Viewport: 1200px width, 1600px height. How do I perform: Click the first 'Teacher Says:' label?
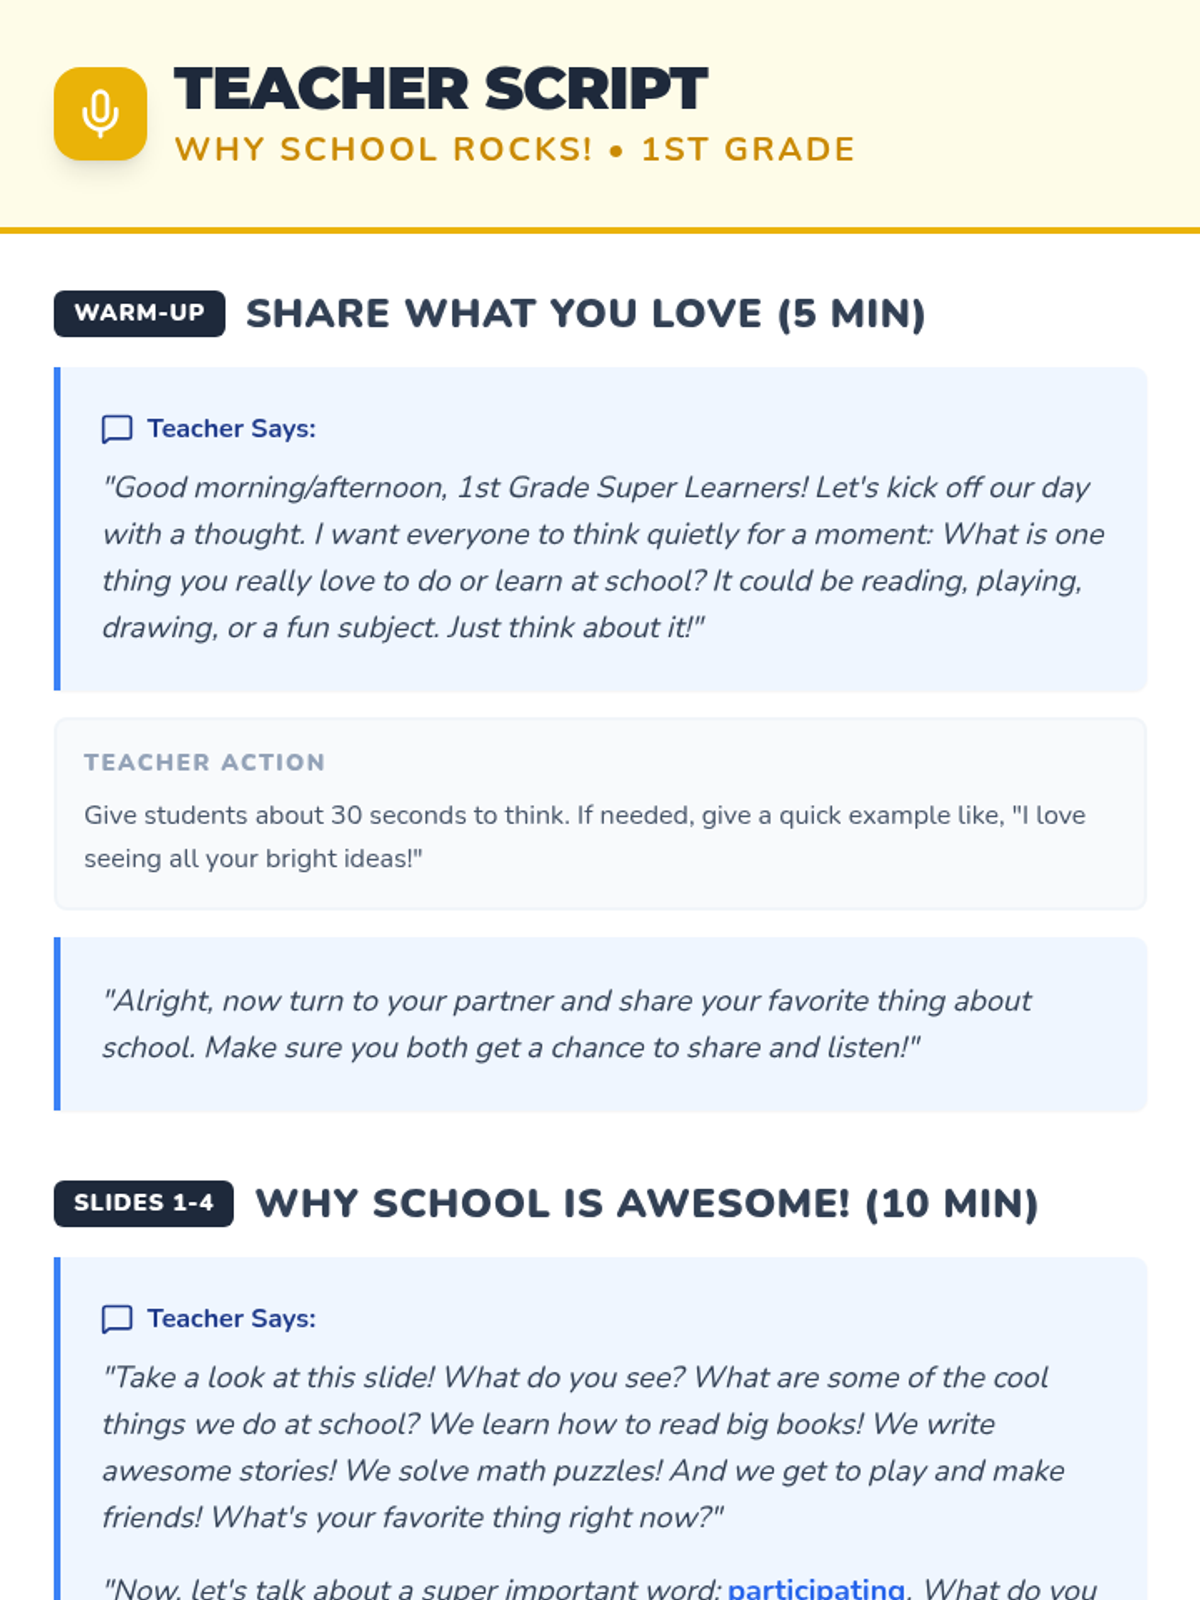(x=232, y=429)
